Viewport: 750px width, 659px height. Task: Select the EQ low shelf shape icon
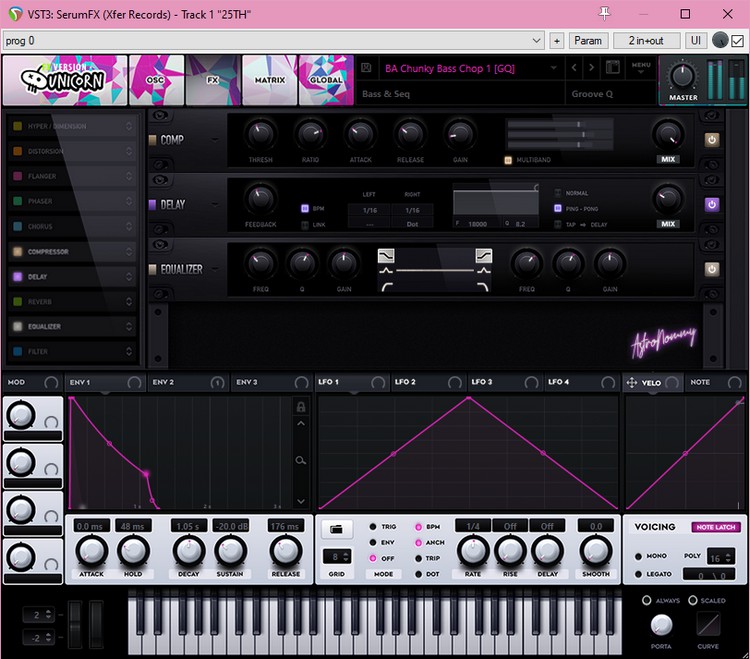coord(386,256)
